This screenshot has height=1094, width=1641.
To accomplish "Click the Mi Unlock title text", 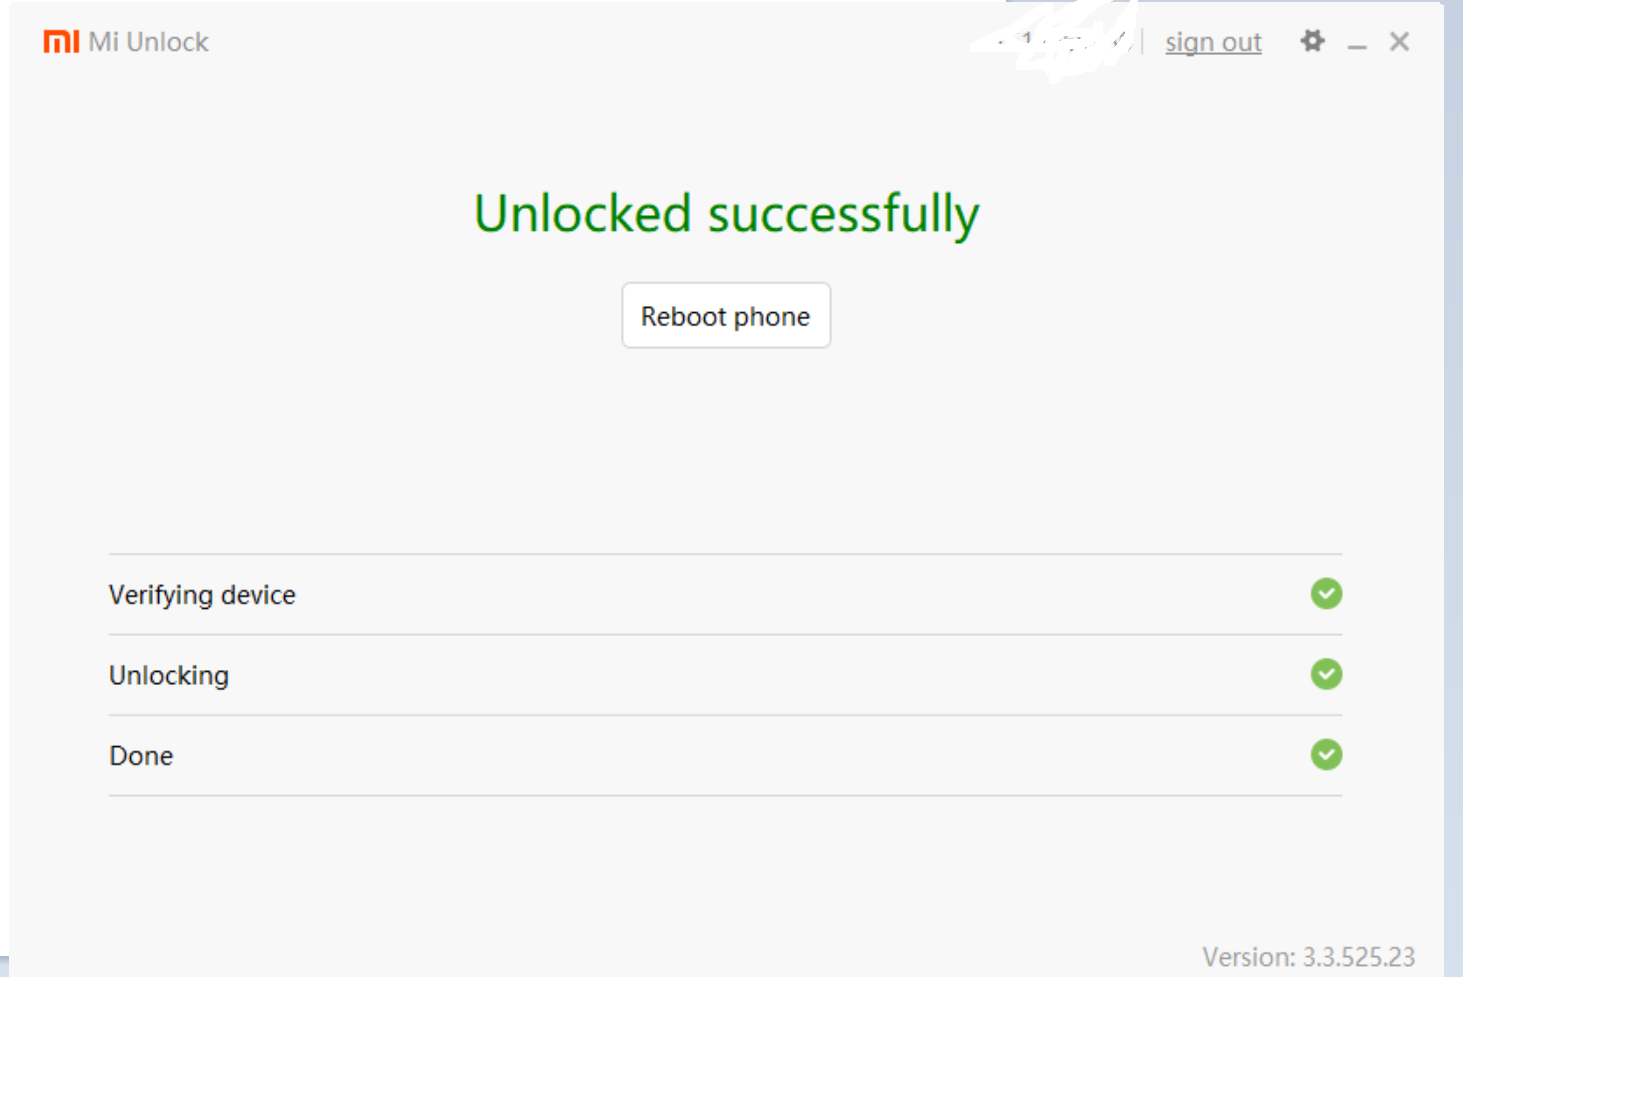I will [148, 42].
